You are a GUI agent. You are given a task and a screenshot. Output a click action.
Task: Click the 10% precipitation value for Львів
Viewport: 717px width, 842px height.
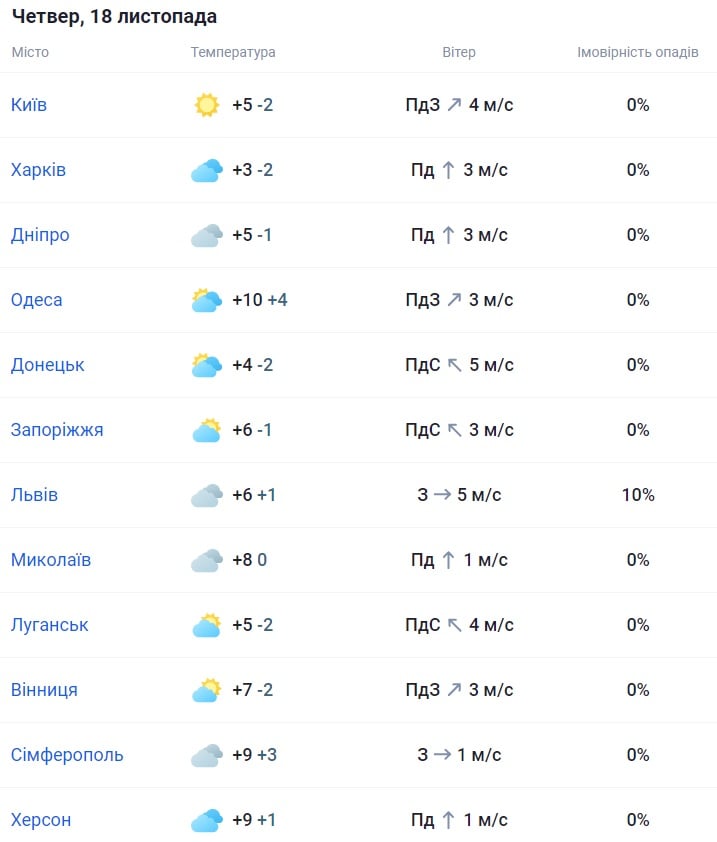click(638, 495)
